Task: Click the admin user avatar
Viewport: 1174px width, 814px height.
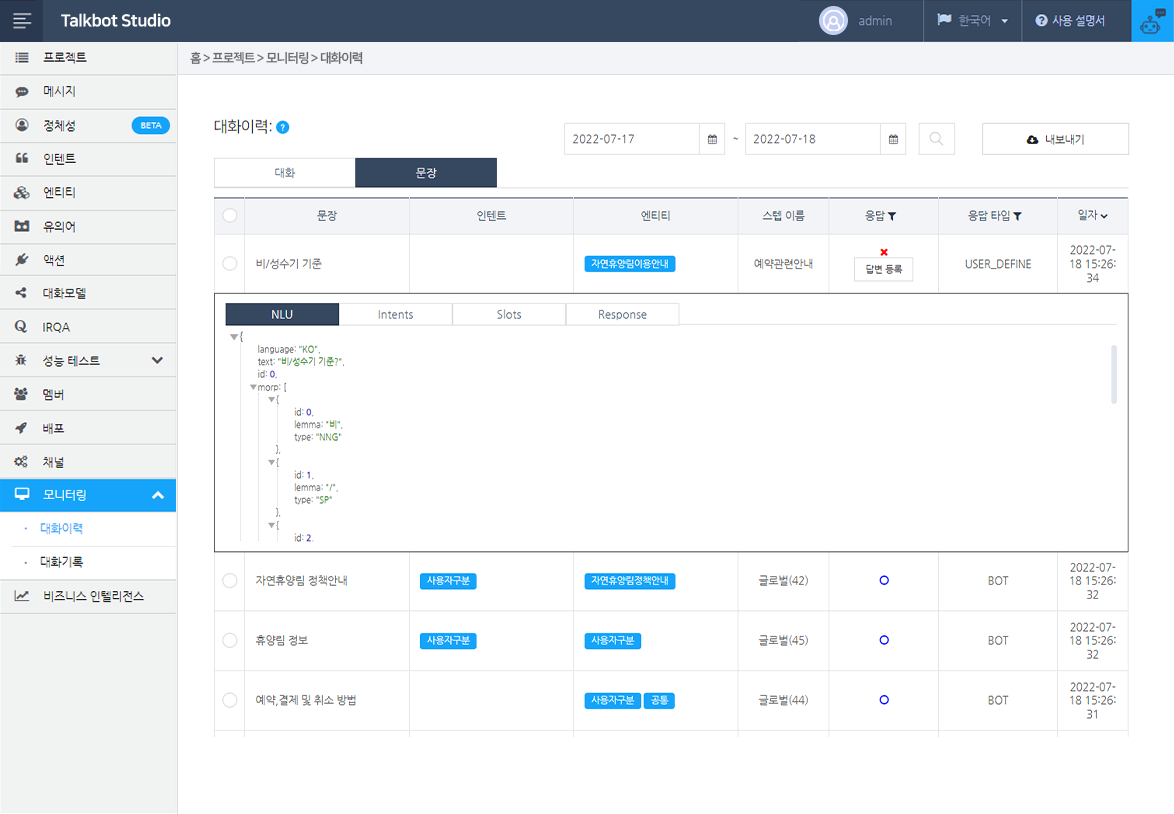Action: click(x=833, y=21)
